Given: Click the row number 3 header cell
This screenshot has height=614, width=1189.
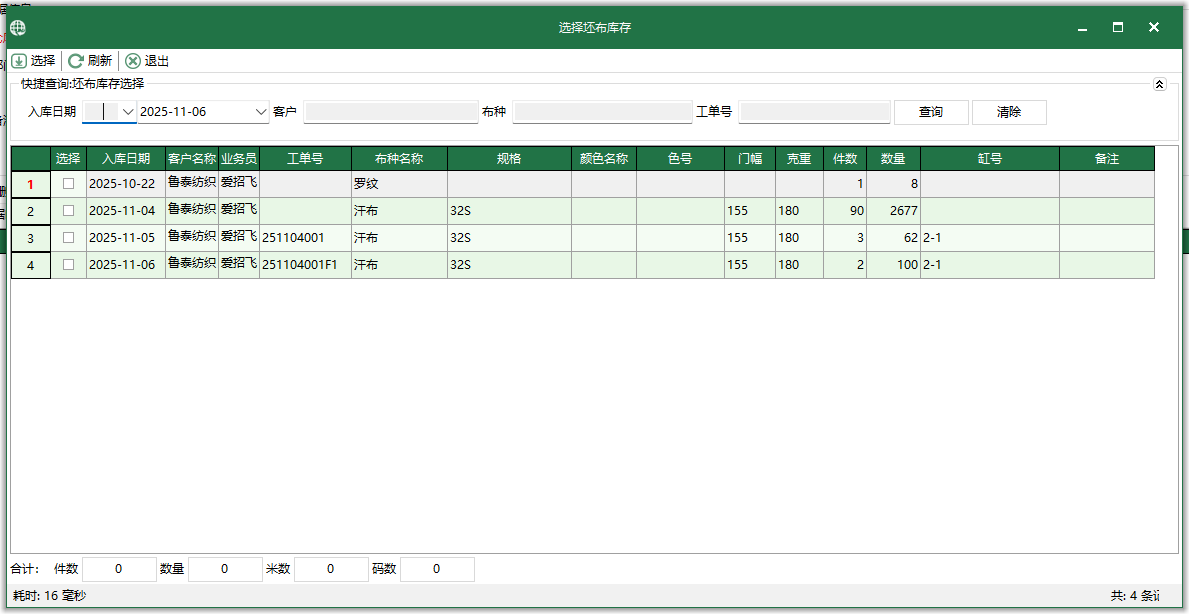Looking at the screenshot, I should (29, 238).
